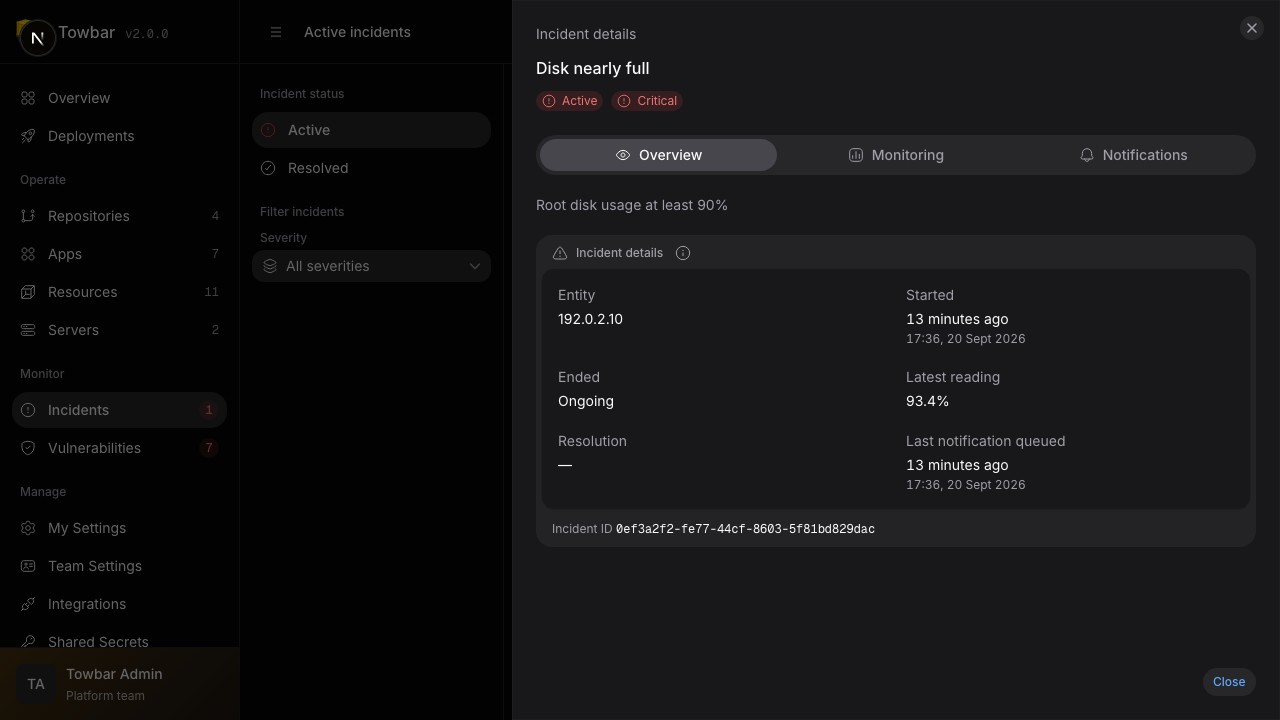Click the chevron of the severity dropdown
The image size is (1280, 720).
475,266
